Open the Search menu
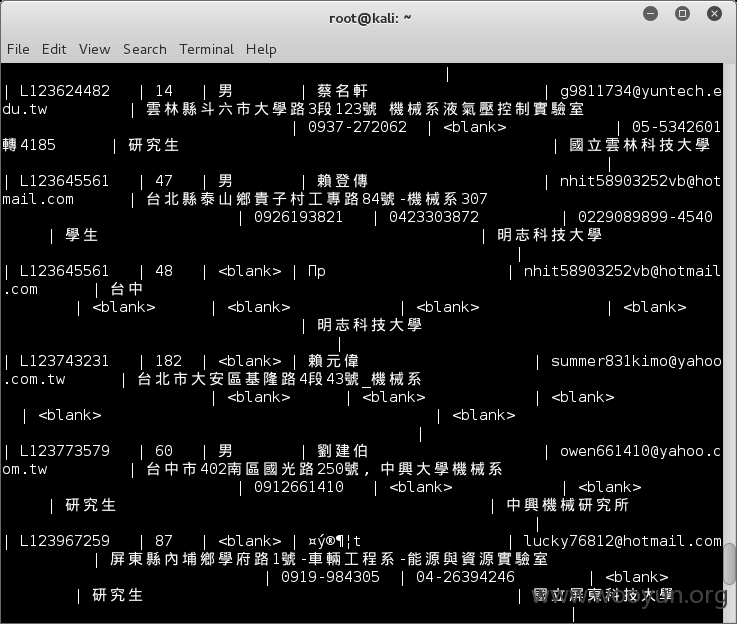Screen dimensions: 737x624 click(145, 49)
